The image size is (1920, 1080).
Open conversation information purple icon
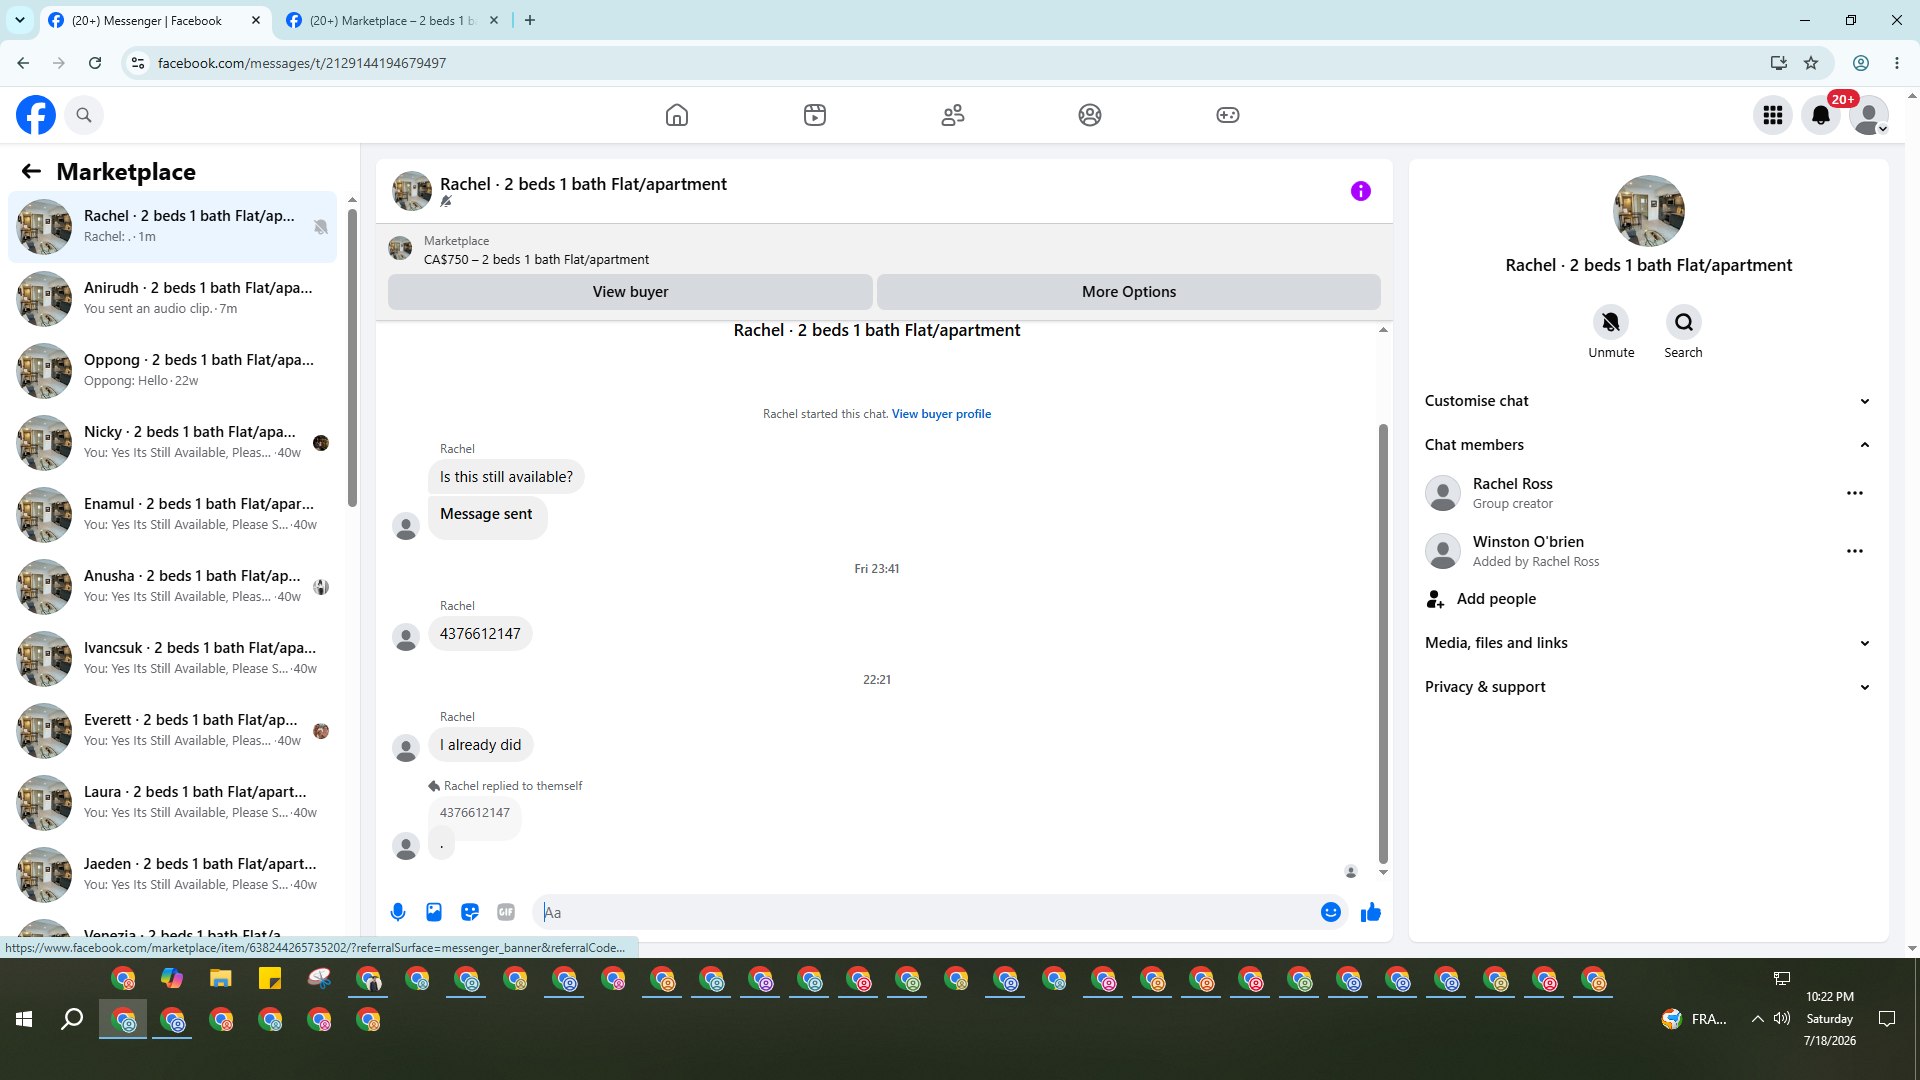(x=1361, y=191)
